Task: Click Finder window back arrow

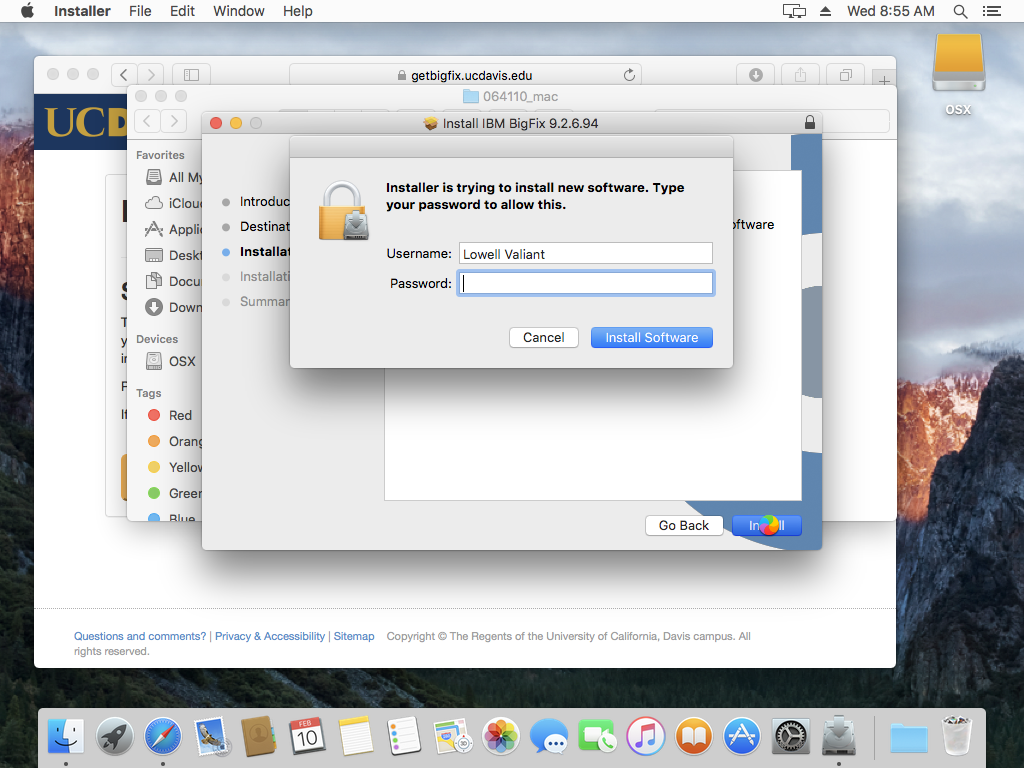Action: tap(147, 121)
